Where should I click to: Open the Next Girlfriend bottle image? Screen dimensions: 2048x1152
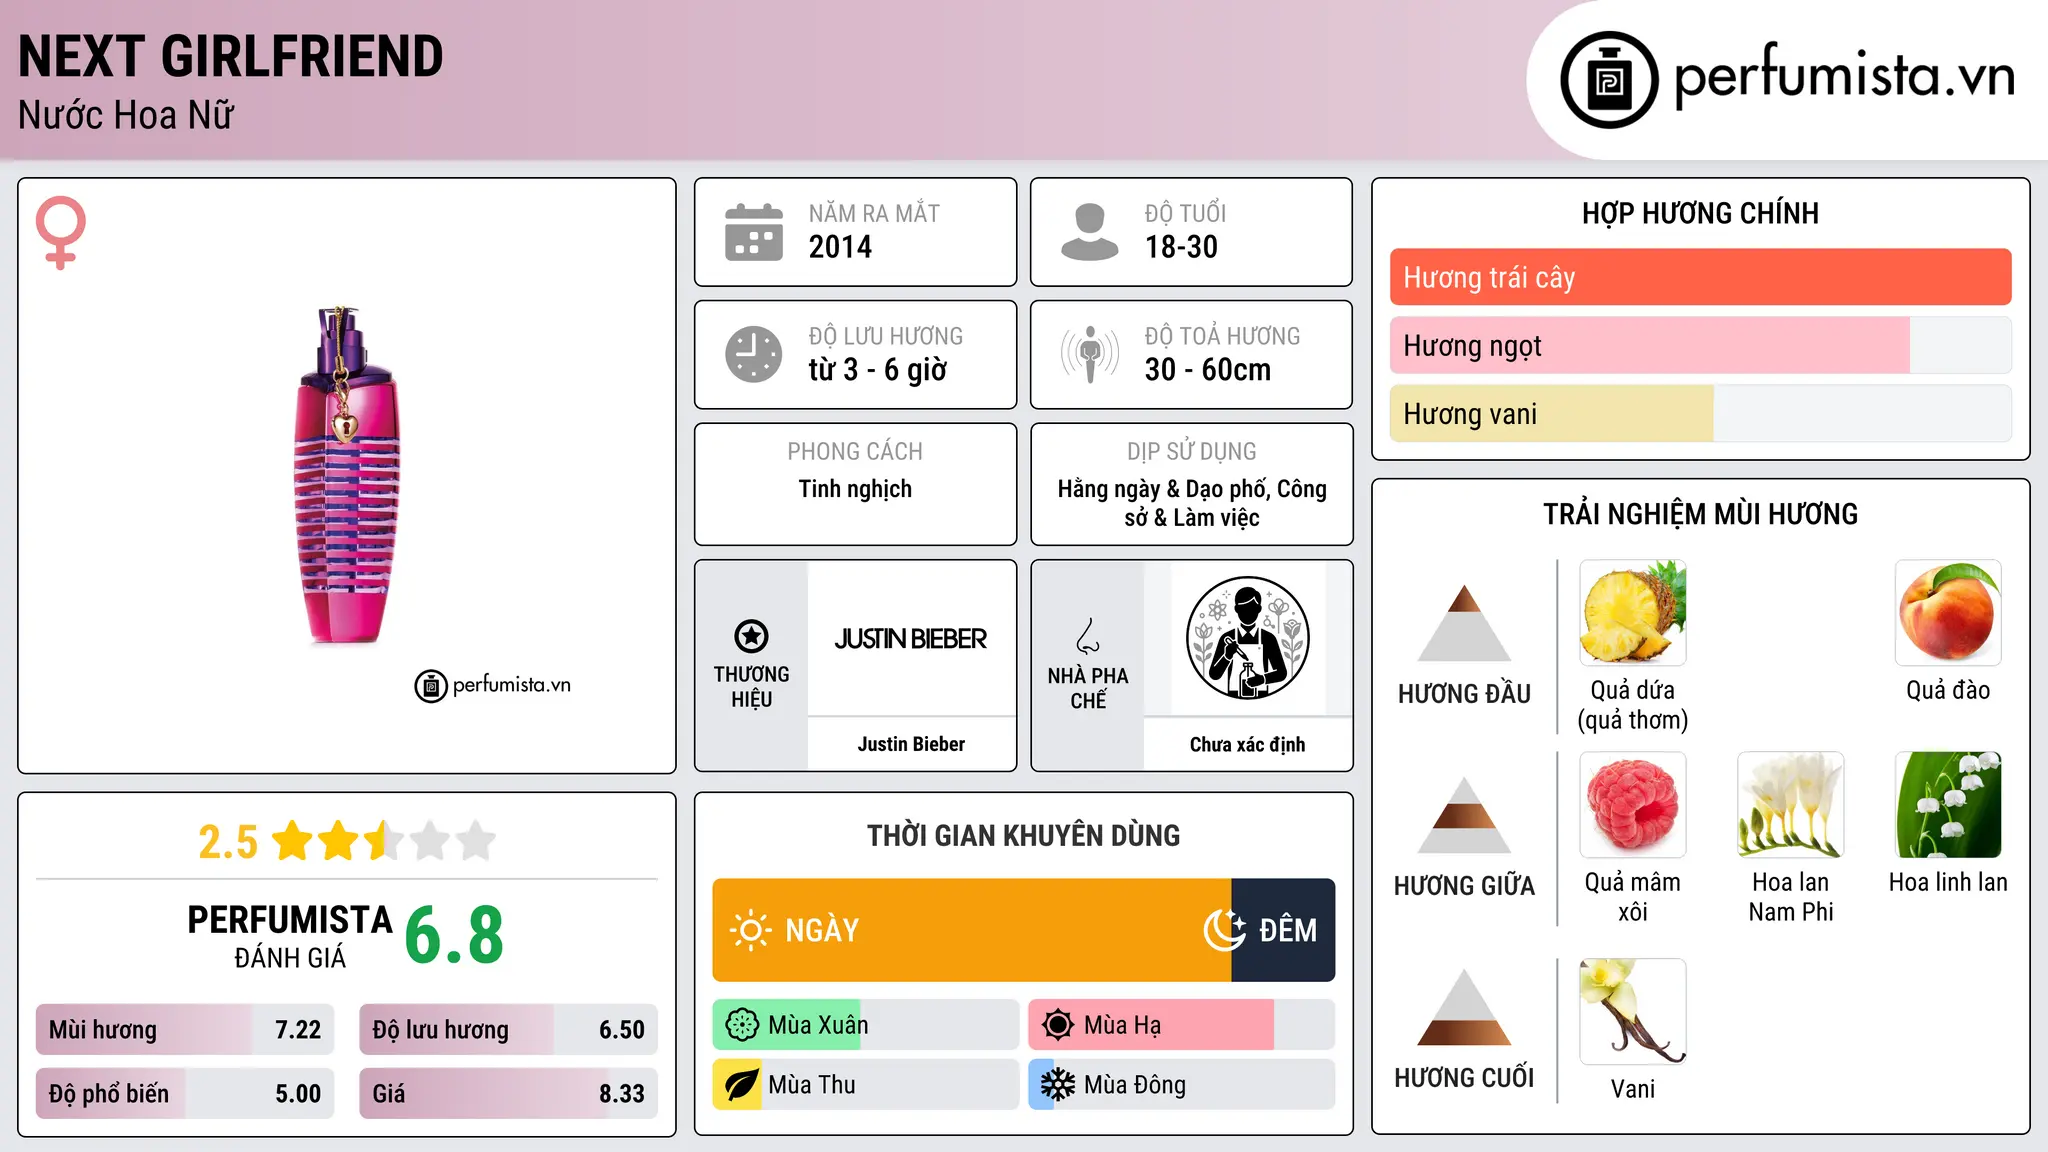pos(346,475)
